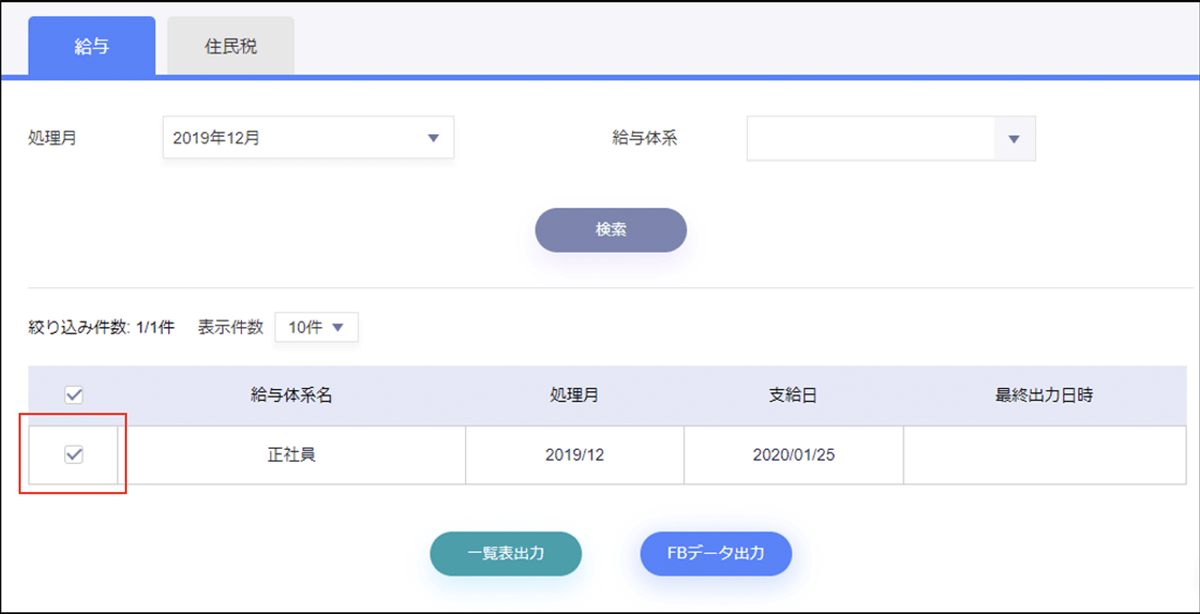The height and width of the screenshot is (614, 1200).
Task: Select the 正社員 cell in the table
Action: (291, 455)
